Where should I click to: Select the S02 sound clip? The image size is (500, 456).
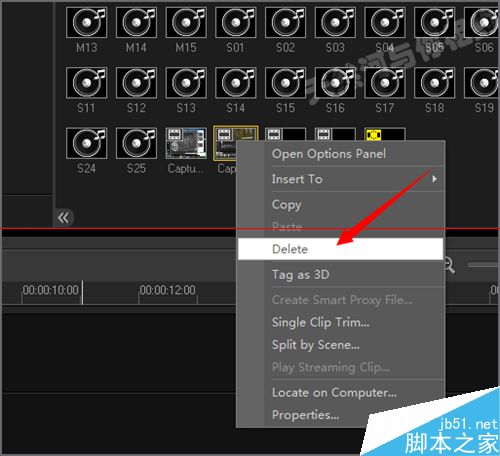[285, 22]
